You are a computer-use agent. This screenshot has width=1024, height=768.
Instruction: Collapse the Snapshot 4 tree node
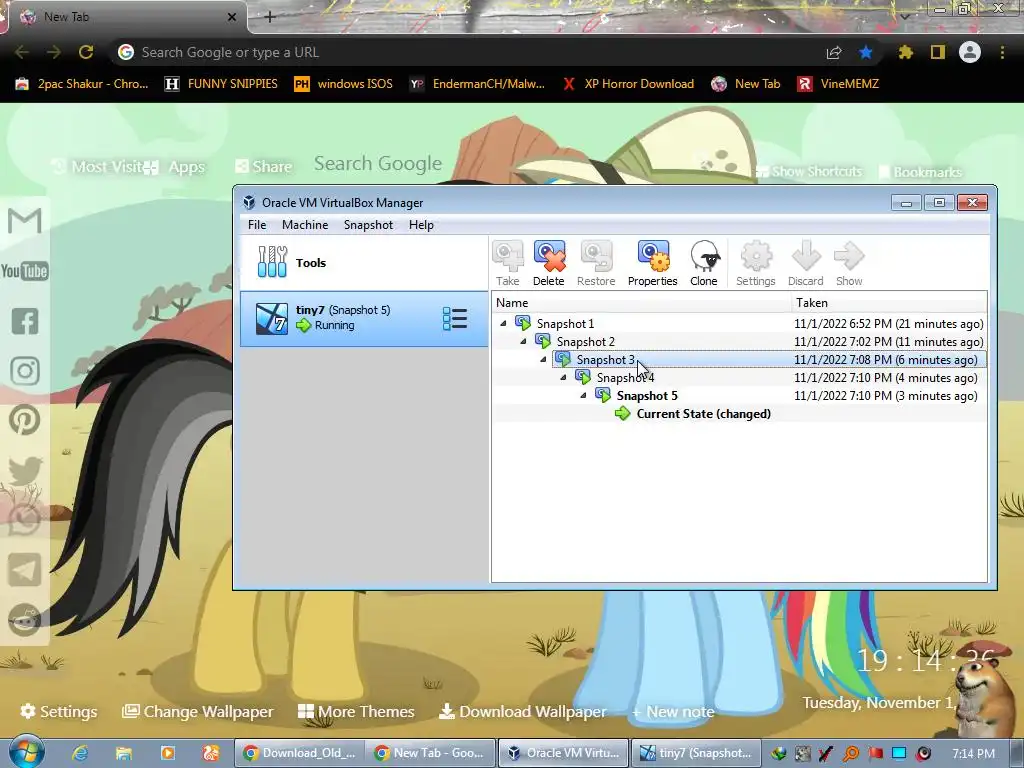point(563,377)
